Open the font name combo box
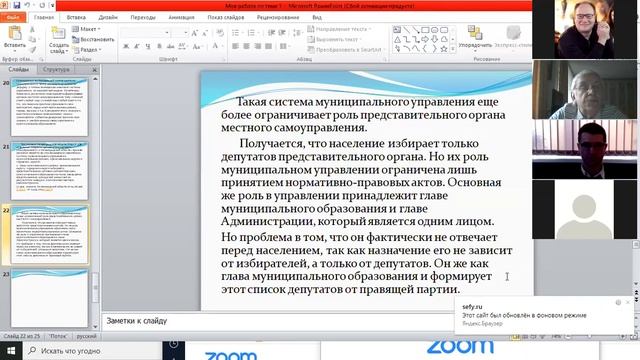 (145, 33)
